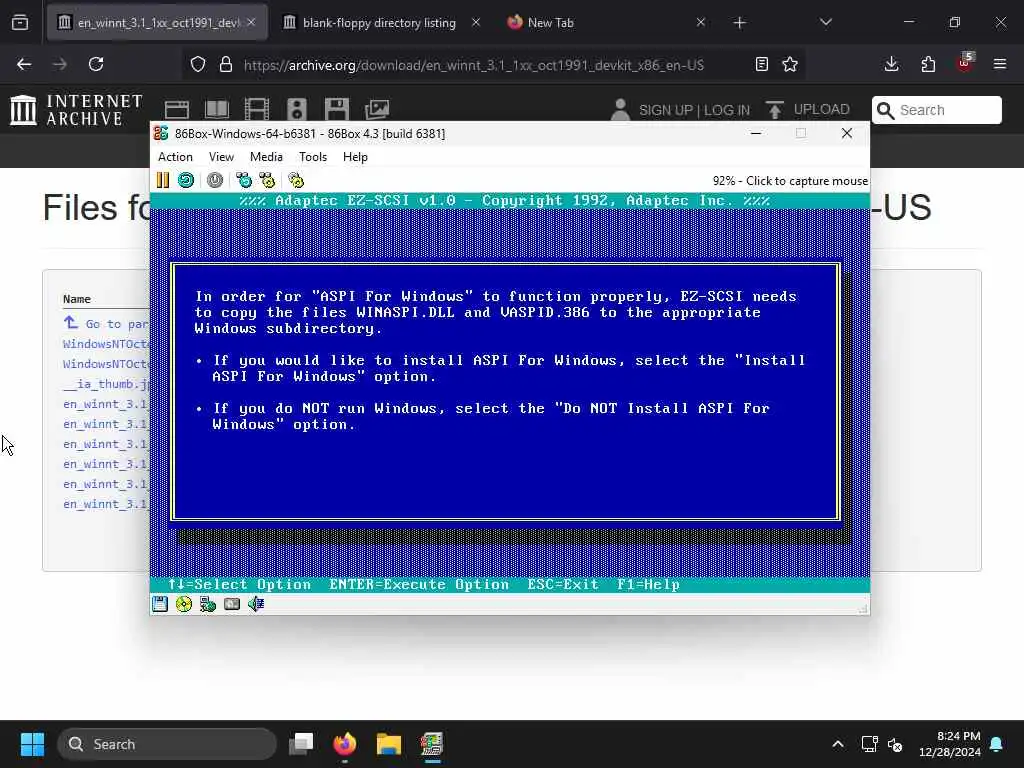
Task: Click taskbar Search box
Action: [167, 744]
